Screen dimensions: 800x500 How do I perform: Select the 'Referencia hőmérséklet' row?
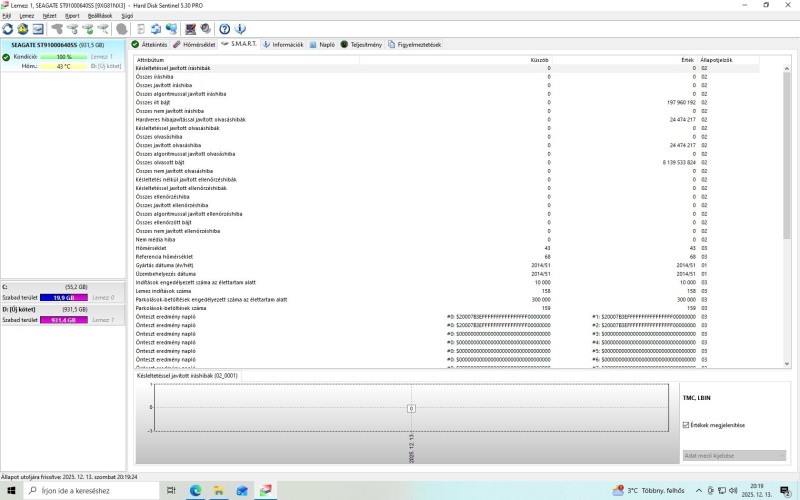pos(447,257)
